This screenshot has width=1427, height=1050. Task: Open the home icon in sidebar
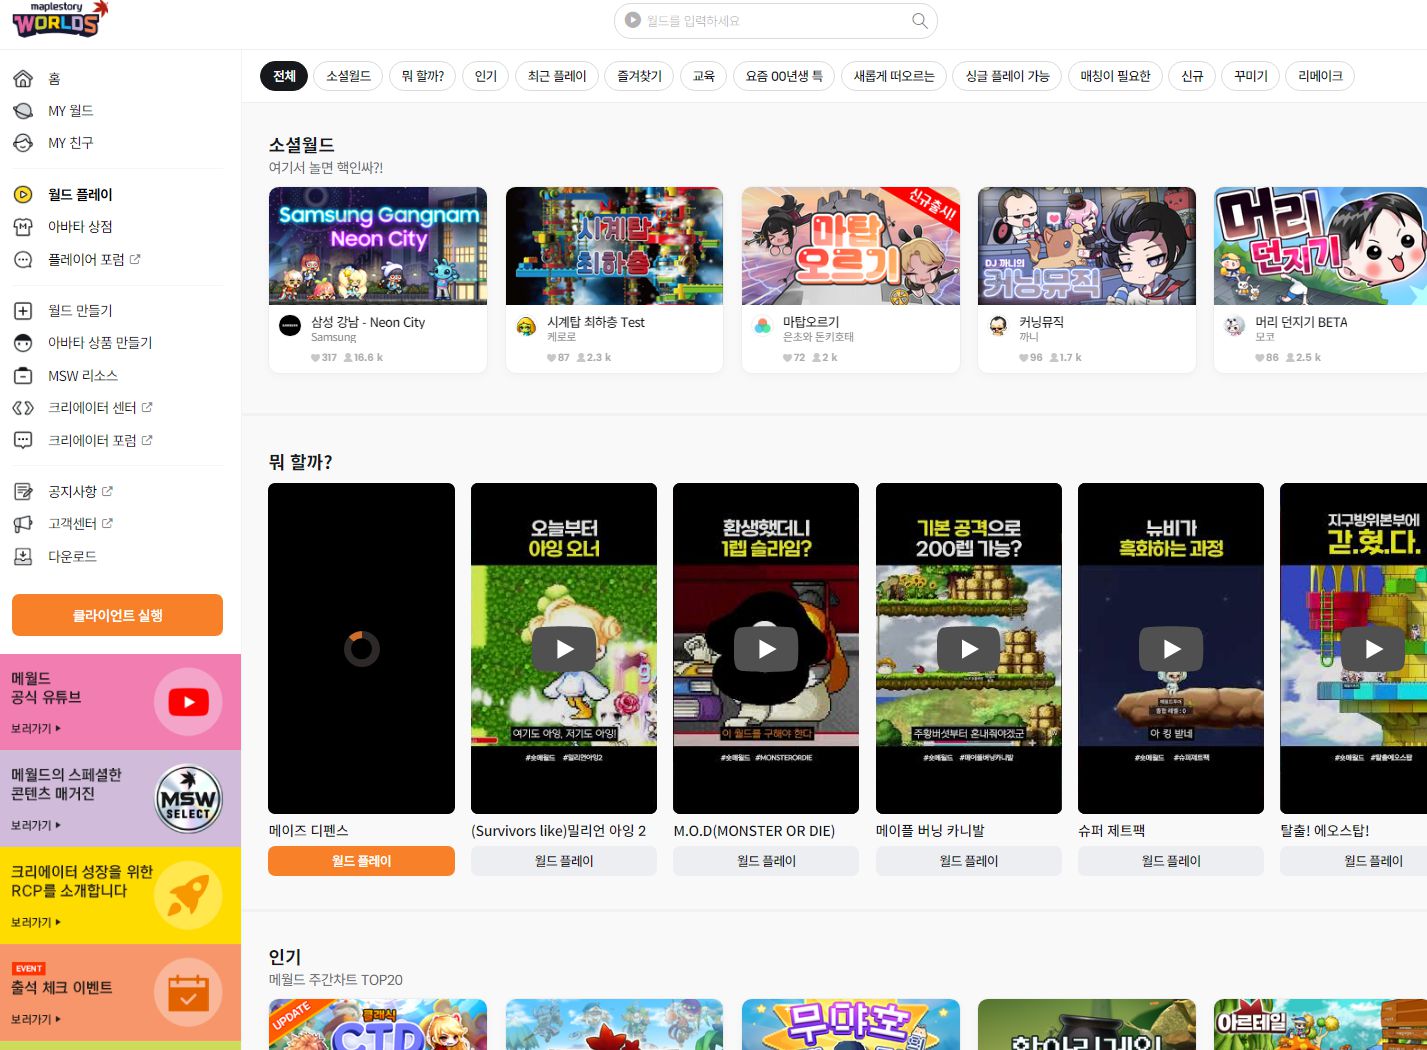(x=23, y=78)
